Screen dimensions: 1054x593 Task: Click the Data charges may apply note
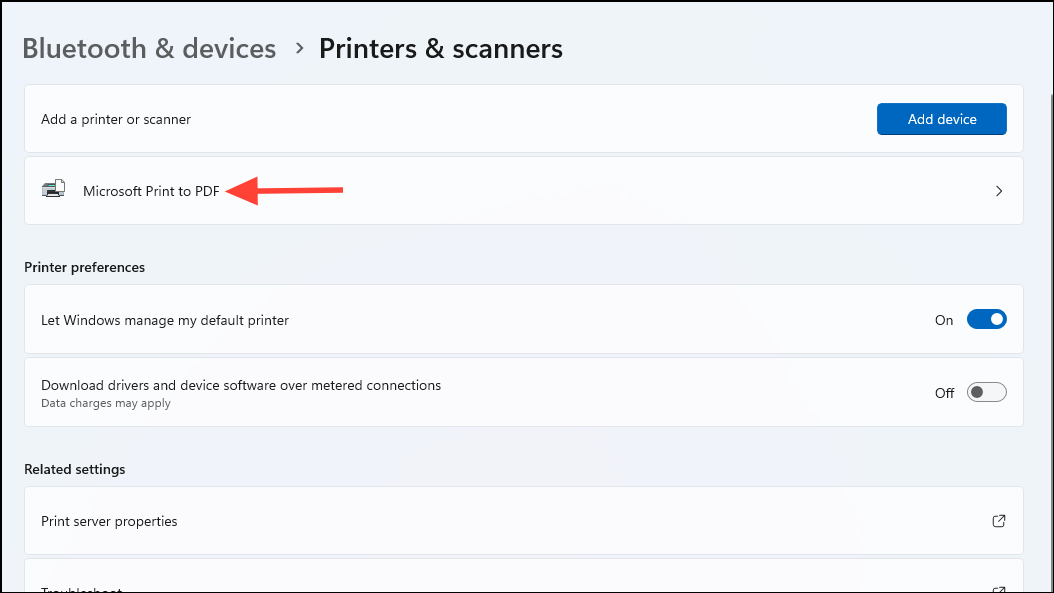(106, 403)
